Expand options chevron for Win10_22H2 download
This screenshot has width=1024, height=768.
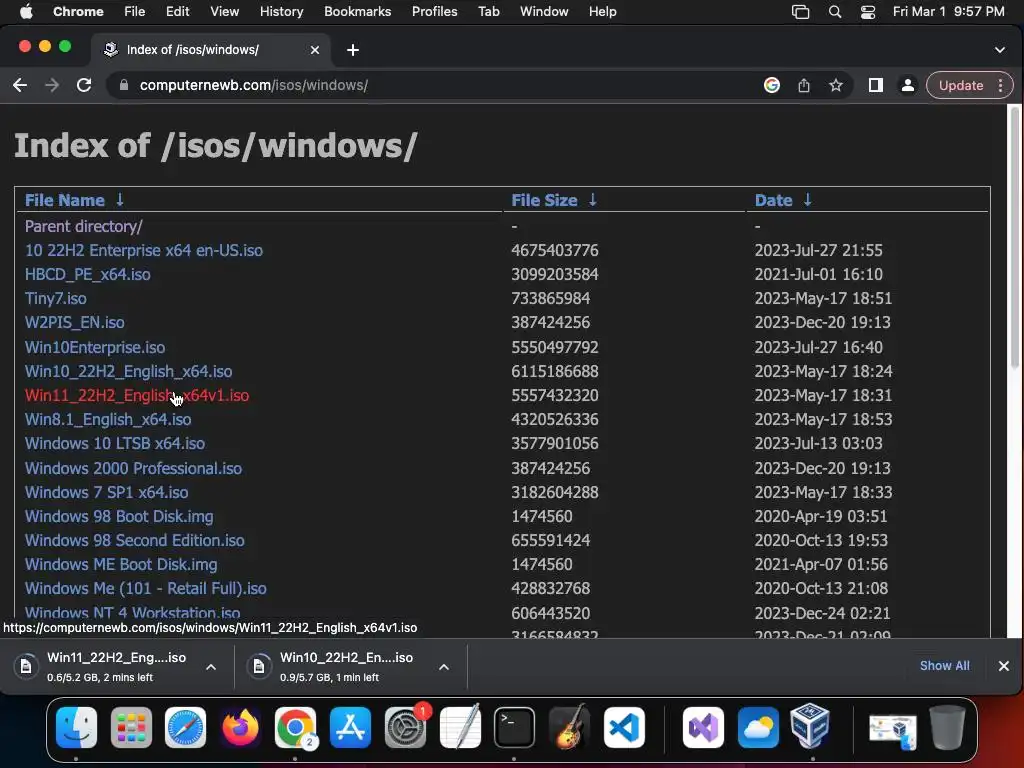pyautogui.click(x=444, y=667)
